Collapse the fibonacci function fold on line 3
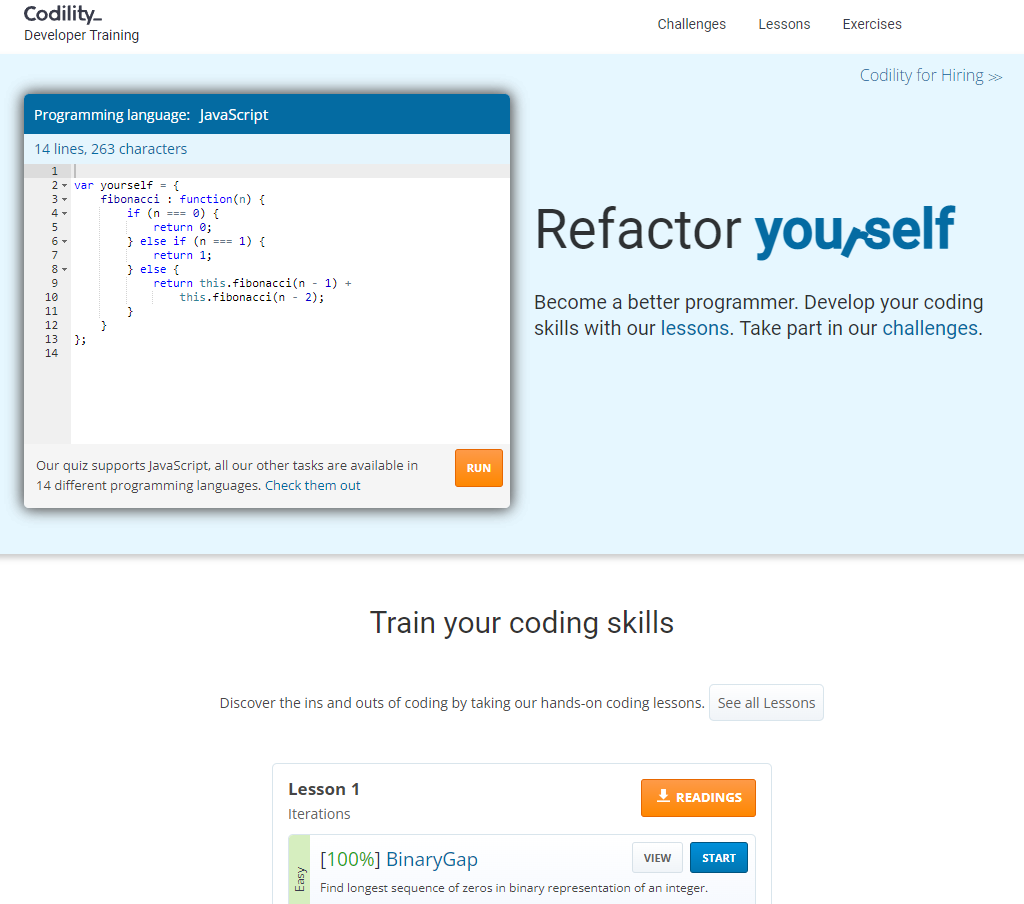The width and height of the screenshot is (1024, 904). (x=65, y=199)
